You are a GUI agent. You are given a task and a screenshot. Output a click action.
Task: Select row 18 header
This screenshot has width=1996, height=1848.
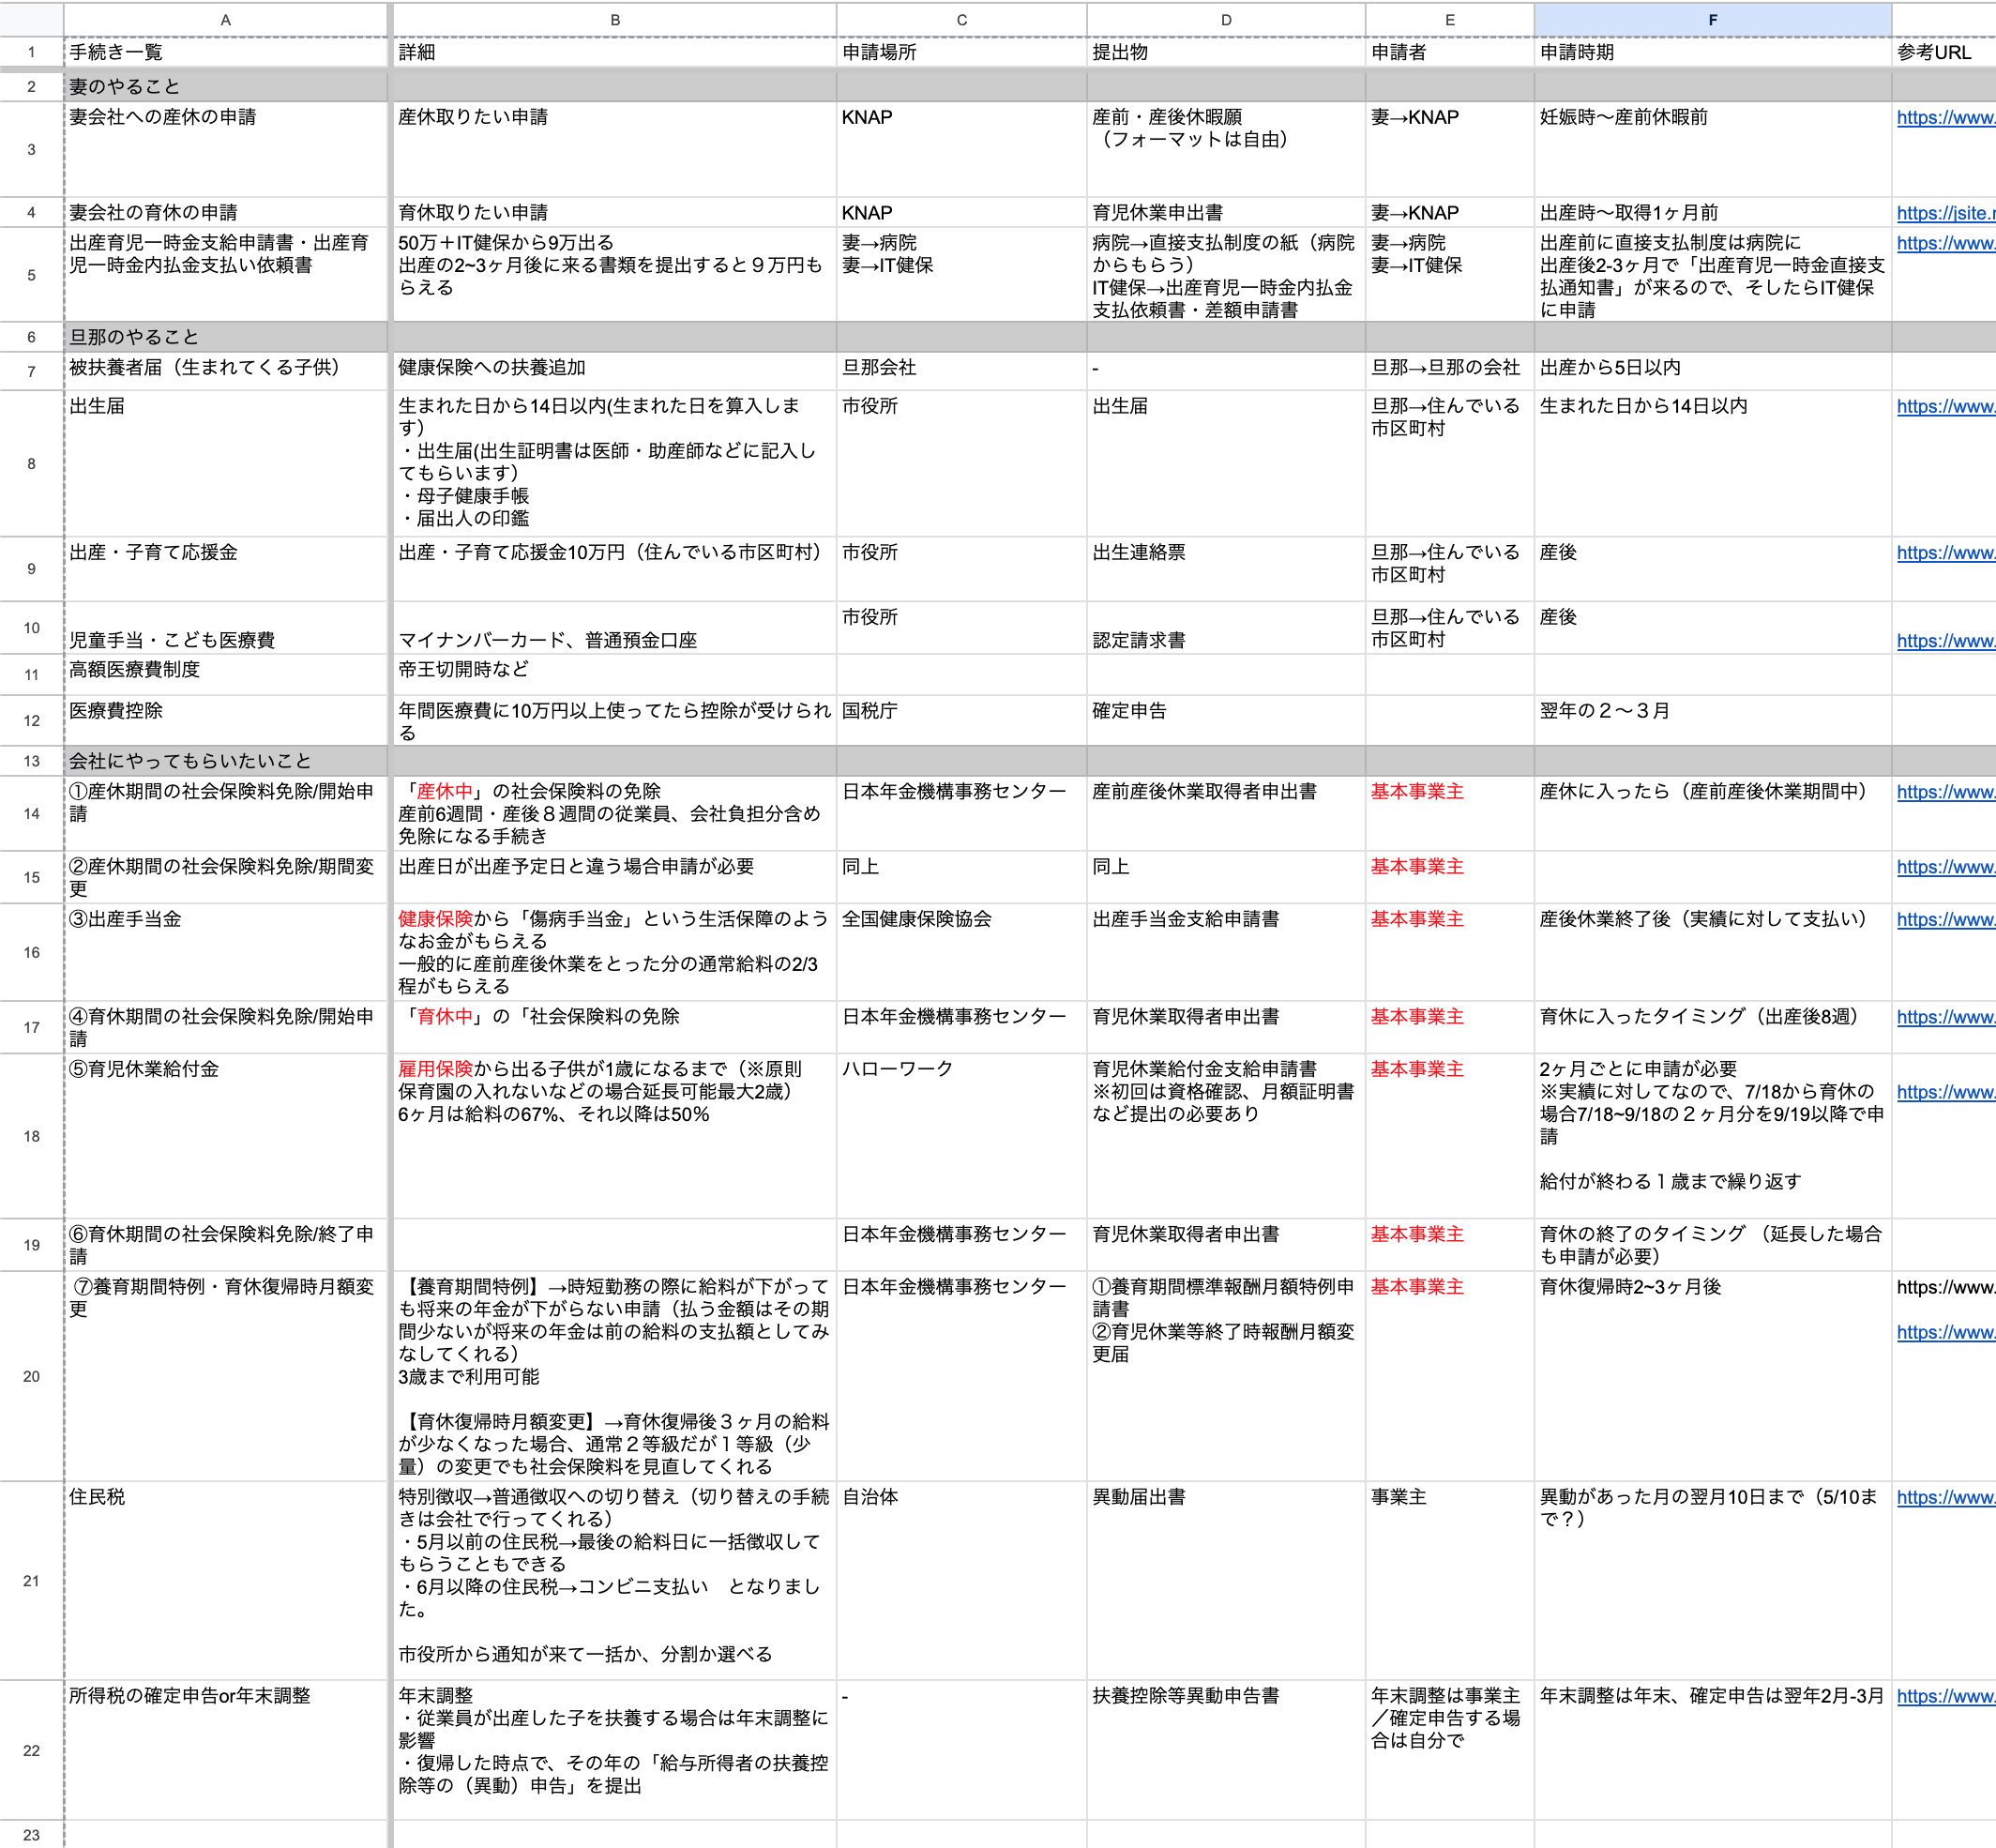point(31,1136)
